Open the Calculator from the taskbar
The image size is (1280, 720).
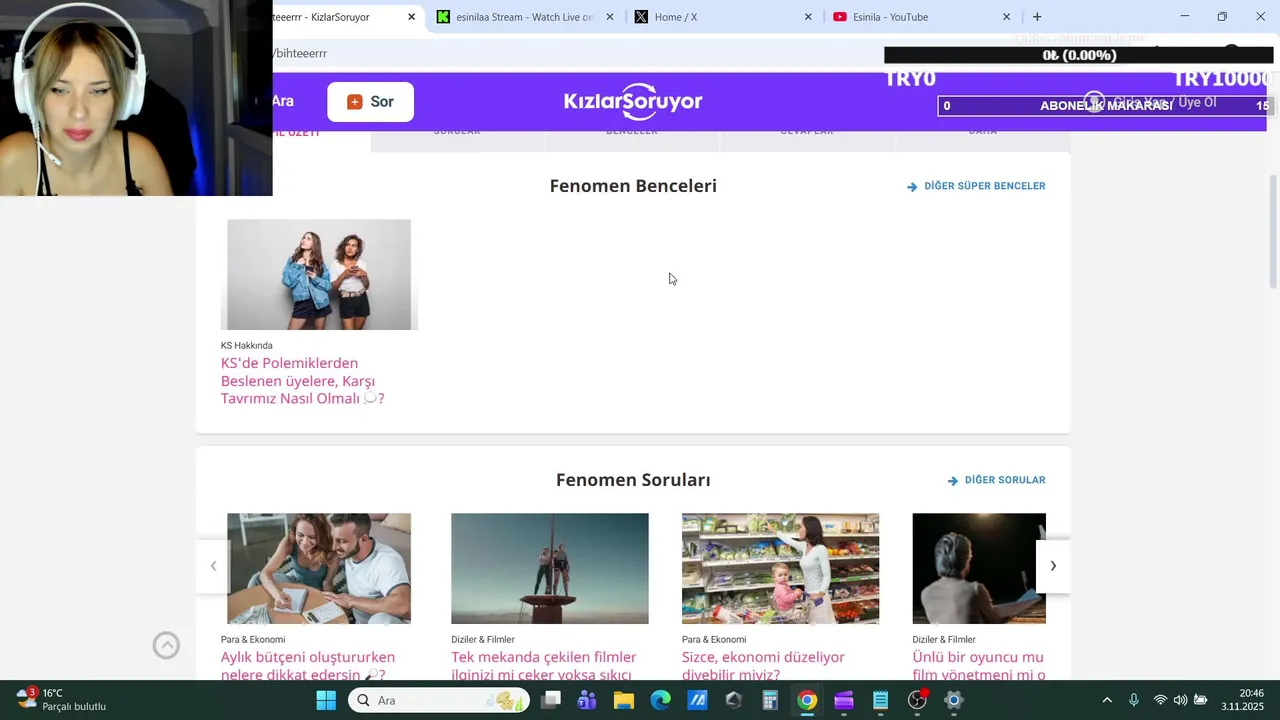tap(770, 700)
